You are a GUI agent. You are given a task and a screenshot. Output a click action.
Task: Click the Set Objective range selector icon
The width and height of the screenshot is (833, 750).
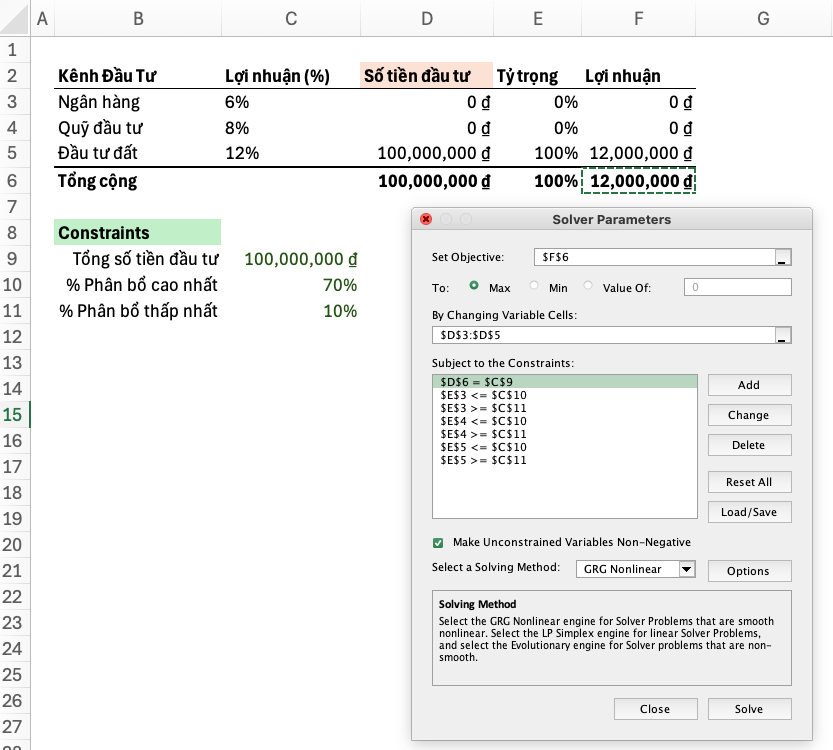tap(783, 258)
